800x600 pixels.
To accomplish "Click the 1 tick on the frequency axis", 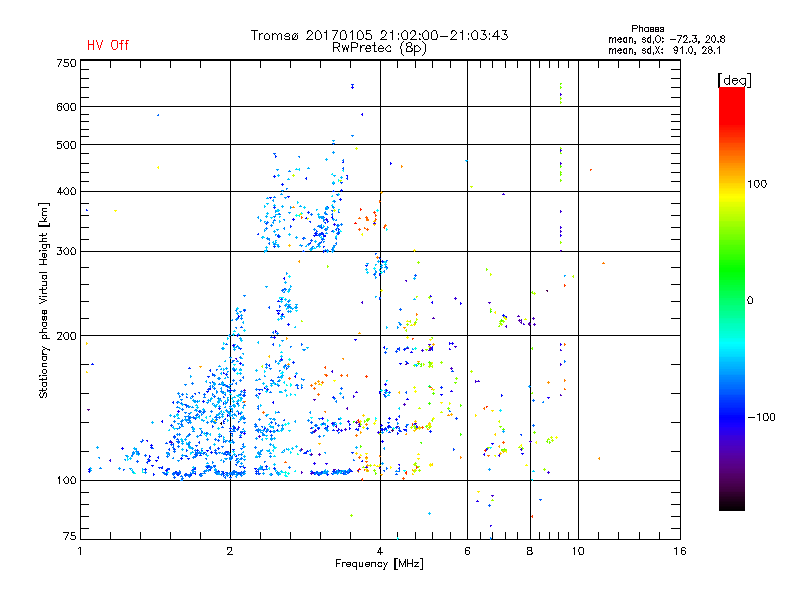I will (80, 552).
